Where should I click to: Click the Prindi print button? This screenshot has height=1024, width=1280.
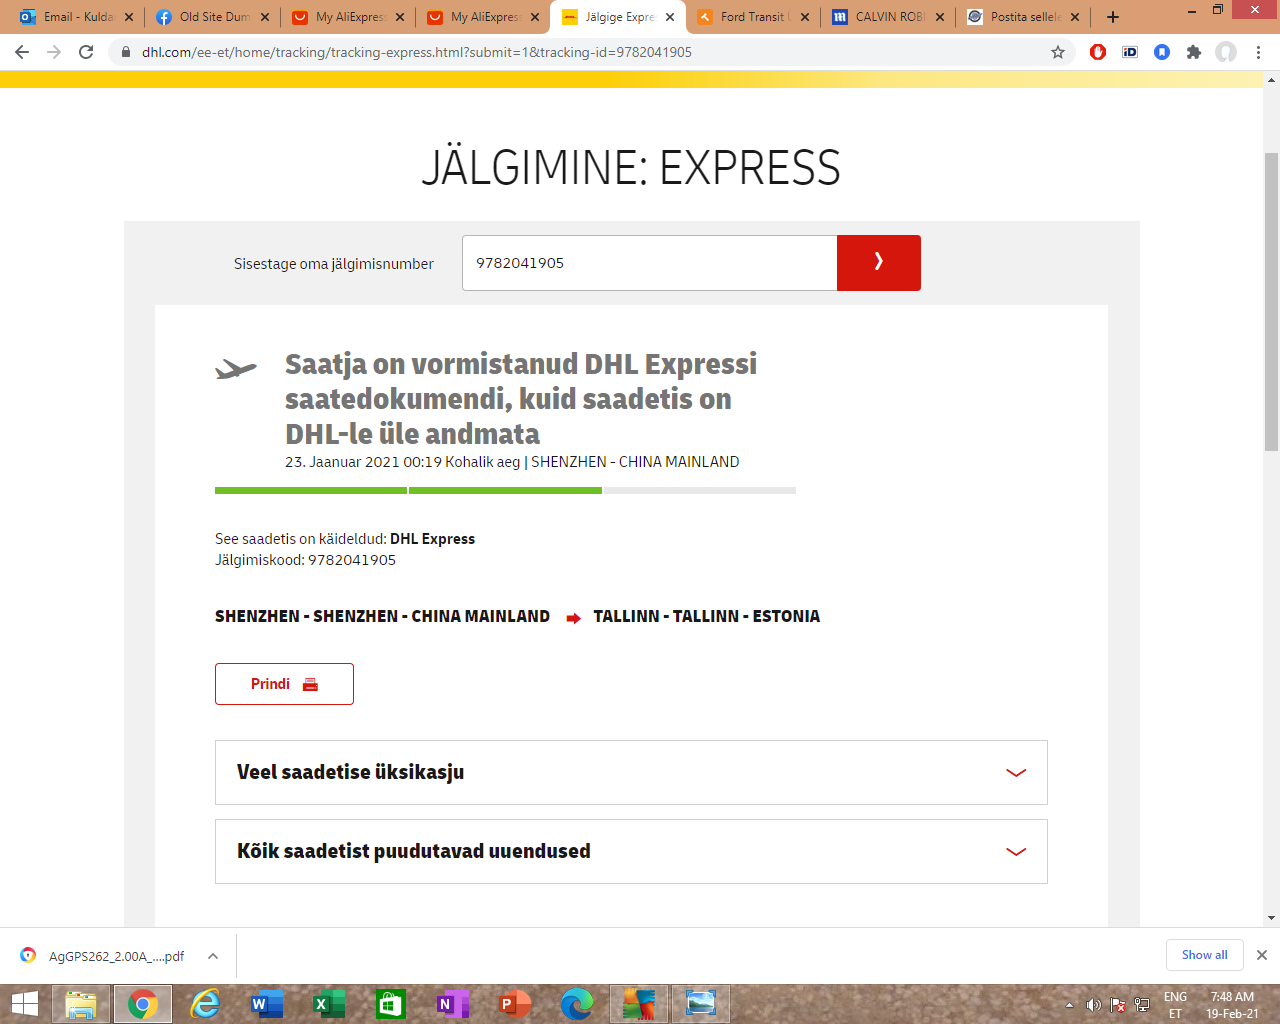pos(284,684)
